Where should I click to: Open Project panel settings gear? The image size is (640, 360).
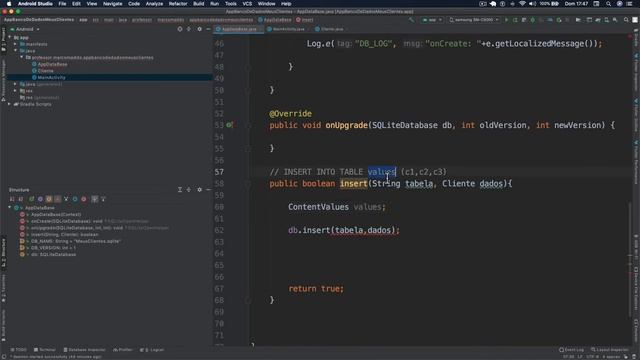click(x=199, y=29)
